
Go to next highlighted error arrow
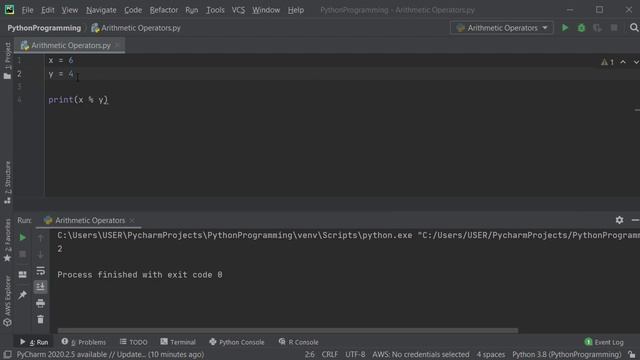coord(636,62)
